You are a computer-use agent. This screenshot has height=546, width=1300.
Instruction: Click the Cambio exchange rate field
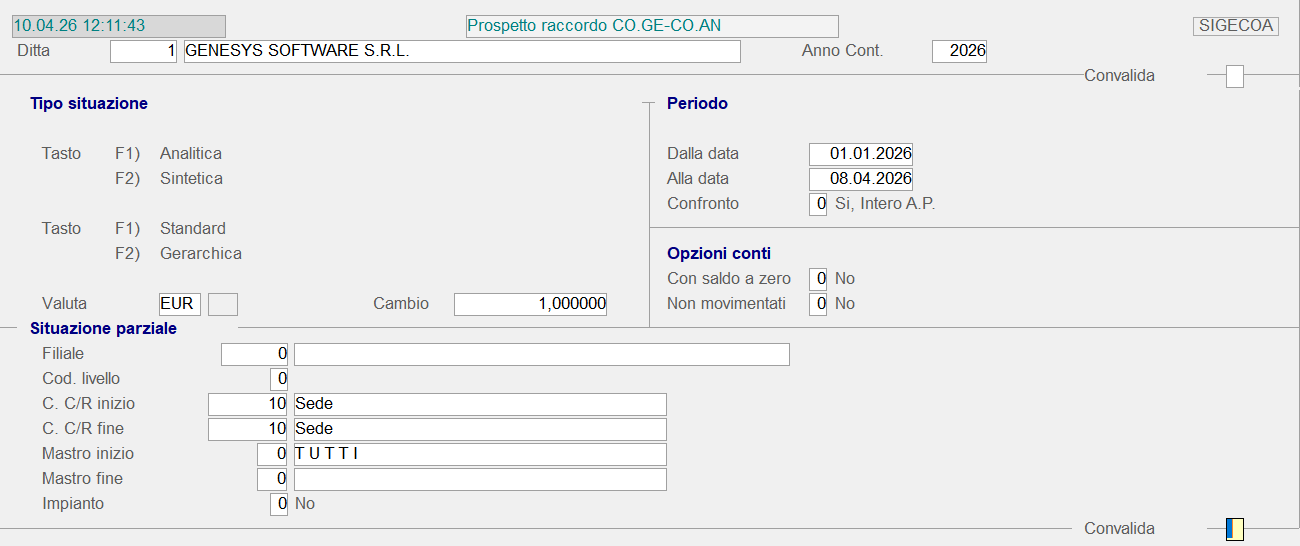530,304
